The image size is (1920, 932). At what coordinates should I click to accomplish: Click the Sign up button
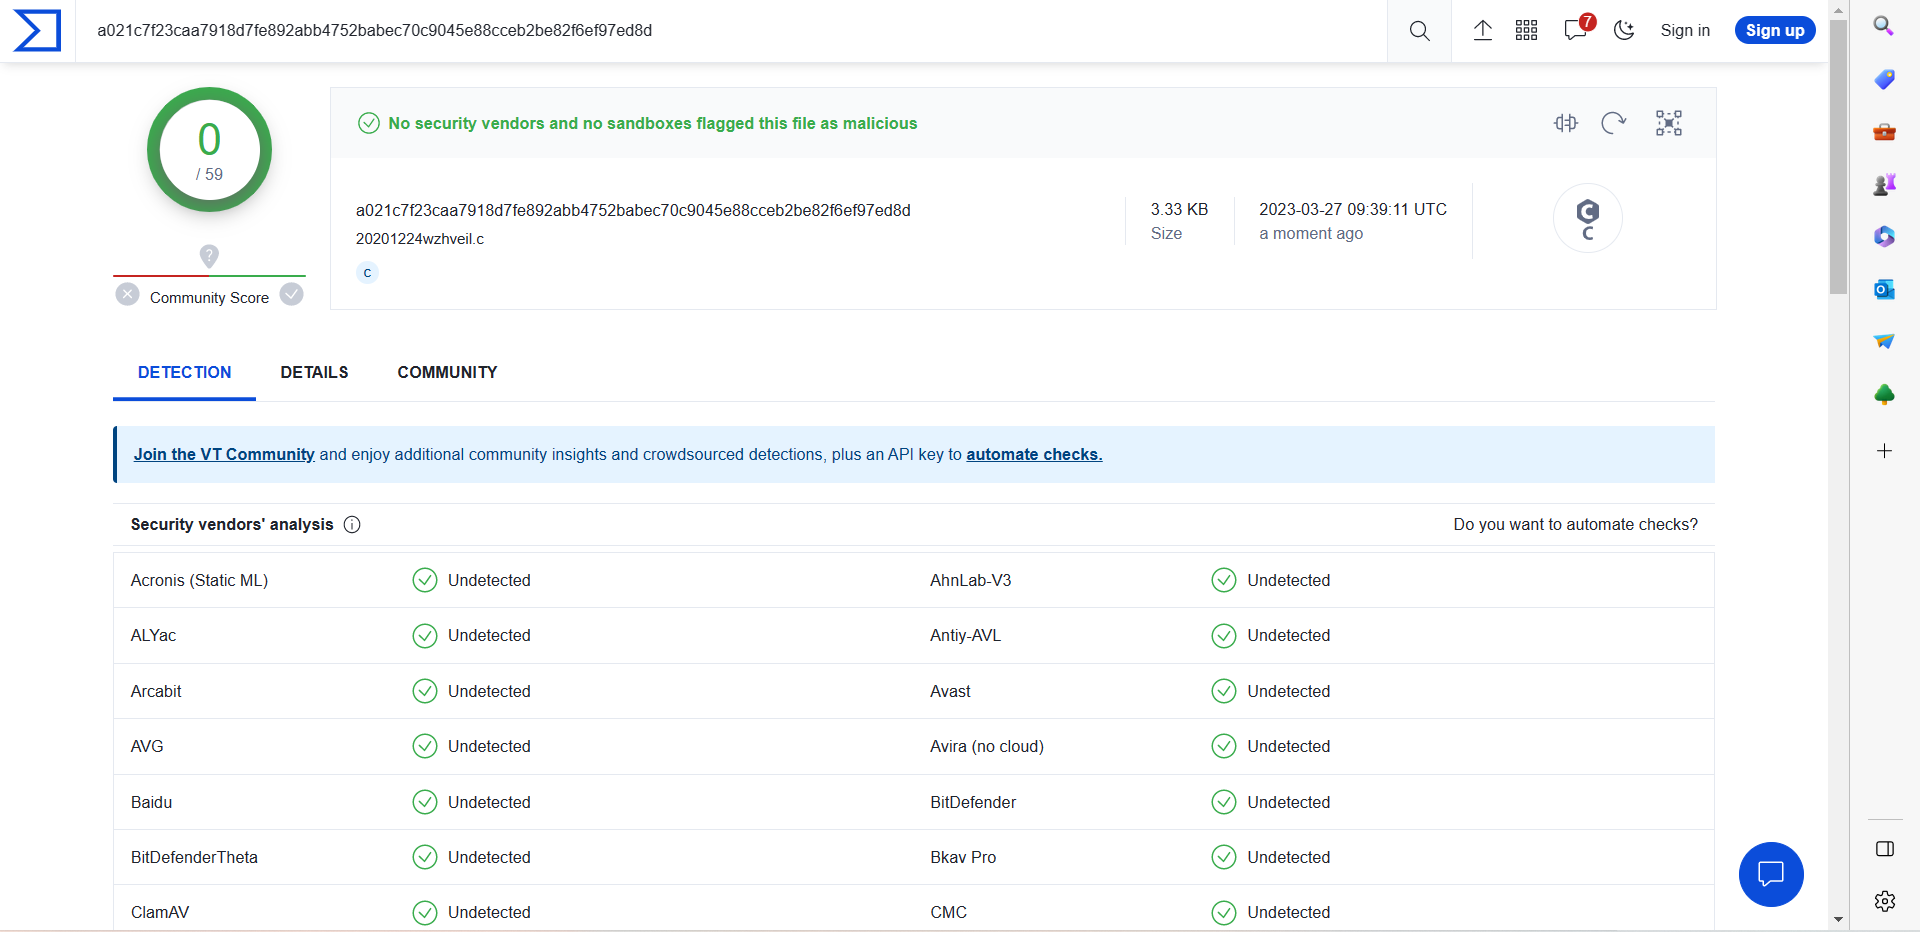pyautogui.click(x=1775, y=31)
